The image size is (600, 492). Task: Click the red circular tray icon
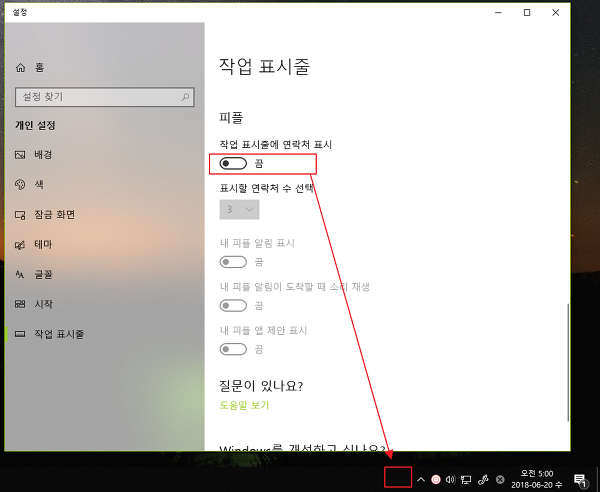click(x=435, y=479)
